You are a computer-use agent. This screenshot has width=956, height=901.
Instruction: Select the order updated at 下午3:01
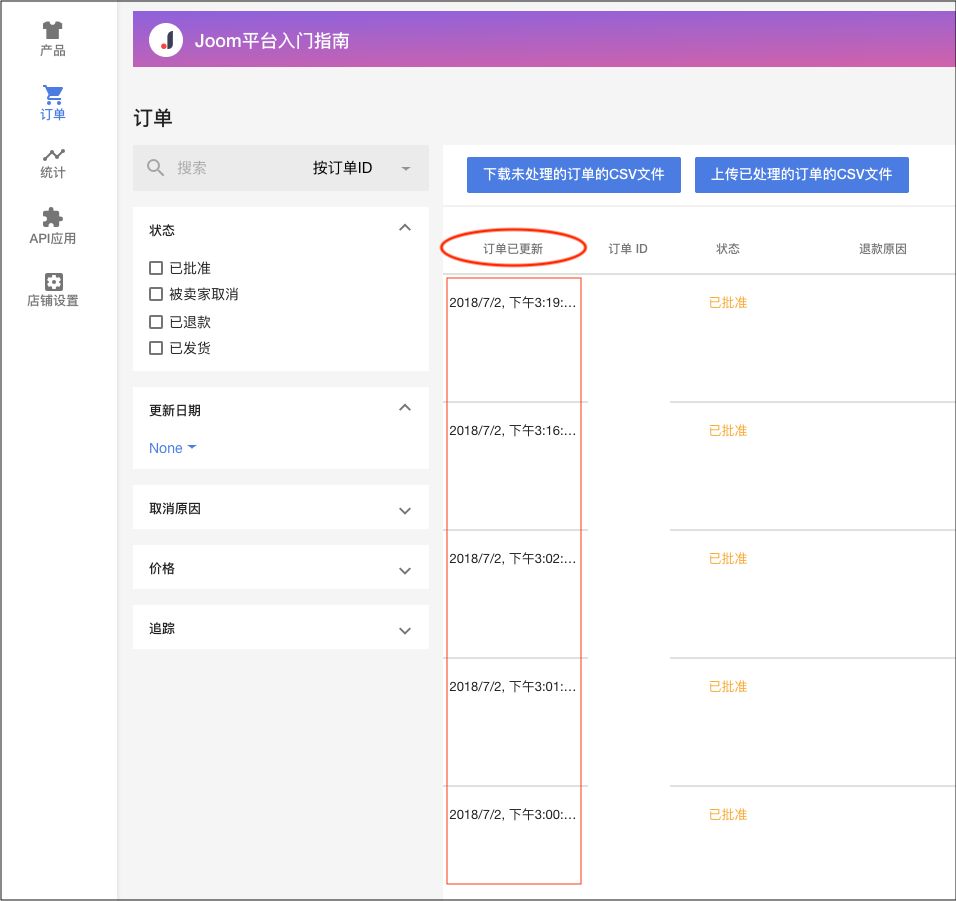[513, 686]
